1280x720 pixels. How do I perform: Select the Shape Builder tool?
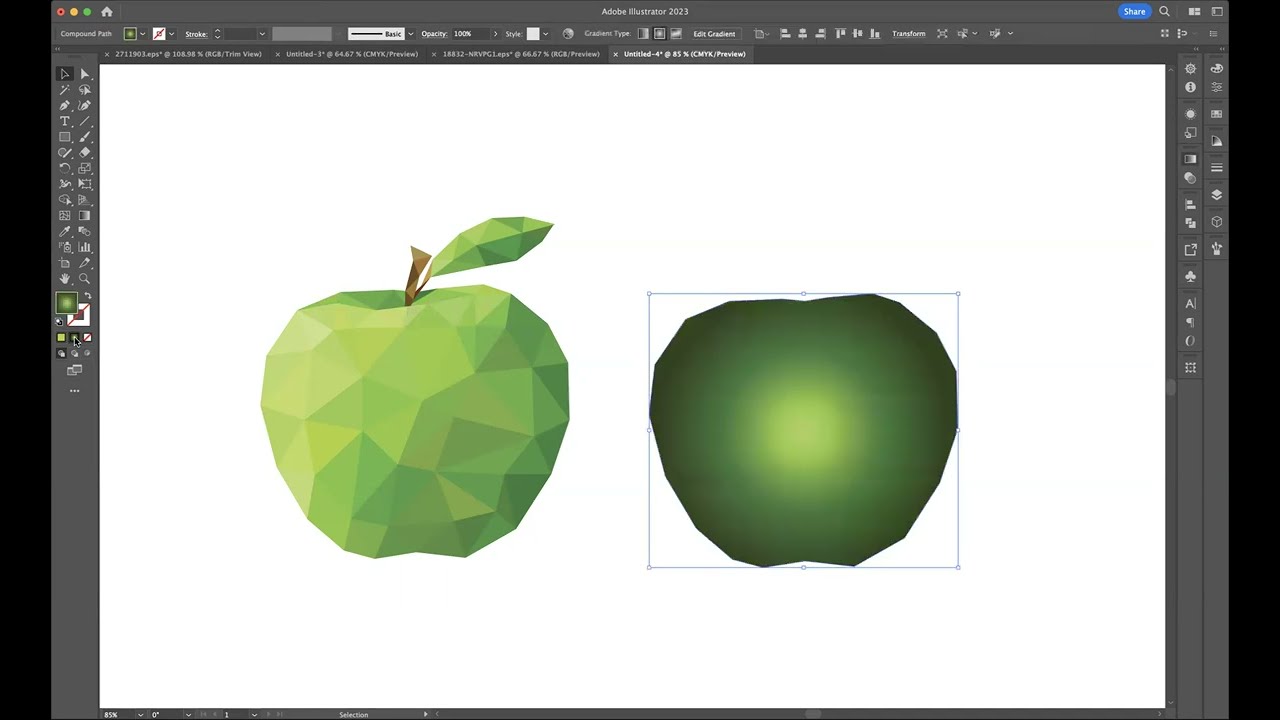(x=65, y=200)
